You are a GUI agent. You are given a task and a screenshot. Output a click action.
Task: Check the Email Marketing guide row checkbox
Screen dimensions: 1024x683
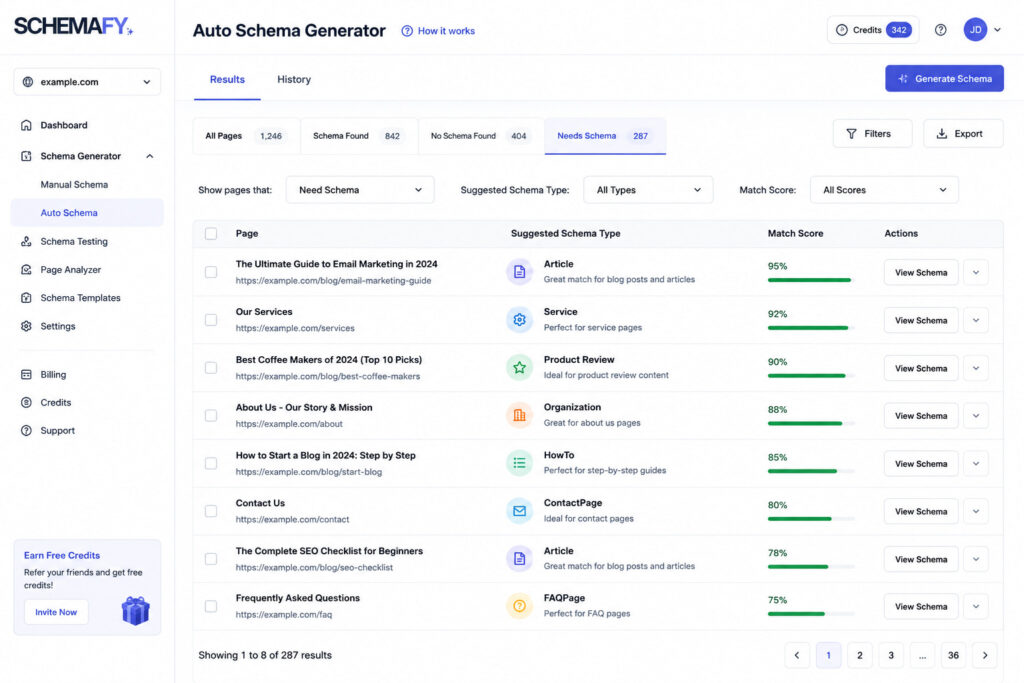click(x=211, y=272)
